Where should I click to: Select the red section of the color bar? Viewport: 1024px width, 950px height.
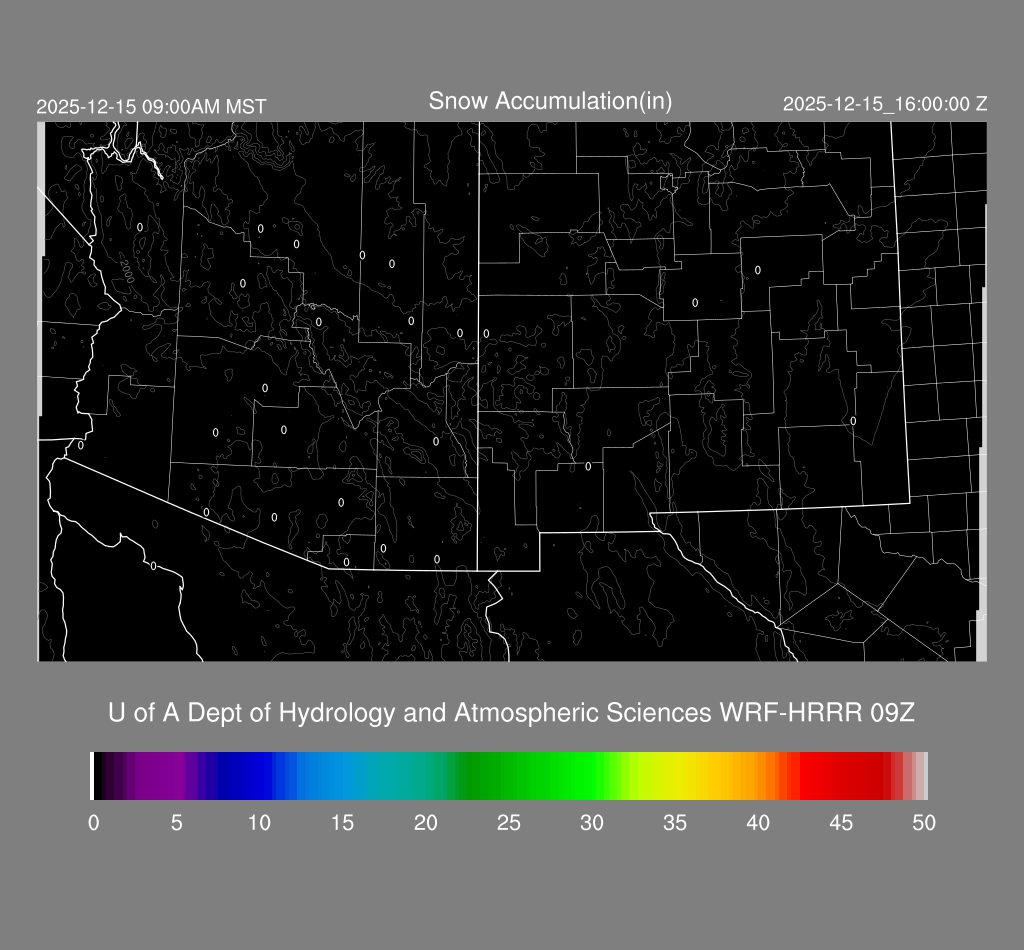click(840, 776)
